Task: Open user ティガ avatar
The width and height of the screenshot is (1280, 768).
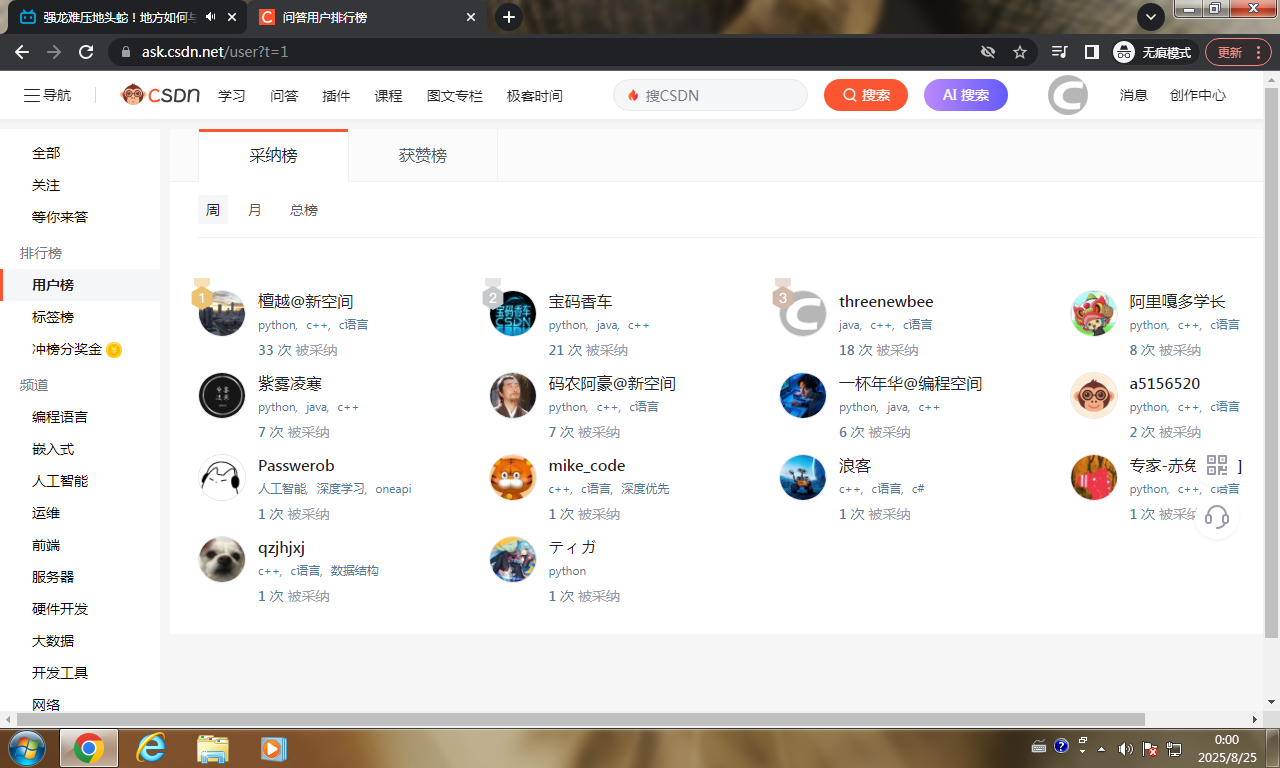Action: [513, 559]
